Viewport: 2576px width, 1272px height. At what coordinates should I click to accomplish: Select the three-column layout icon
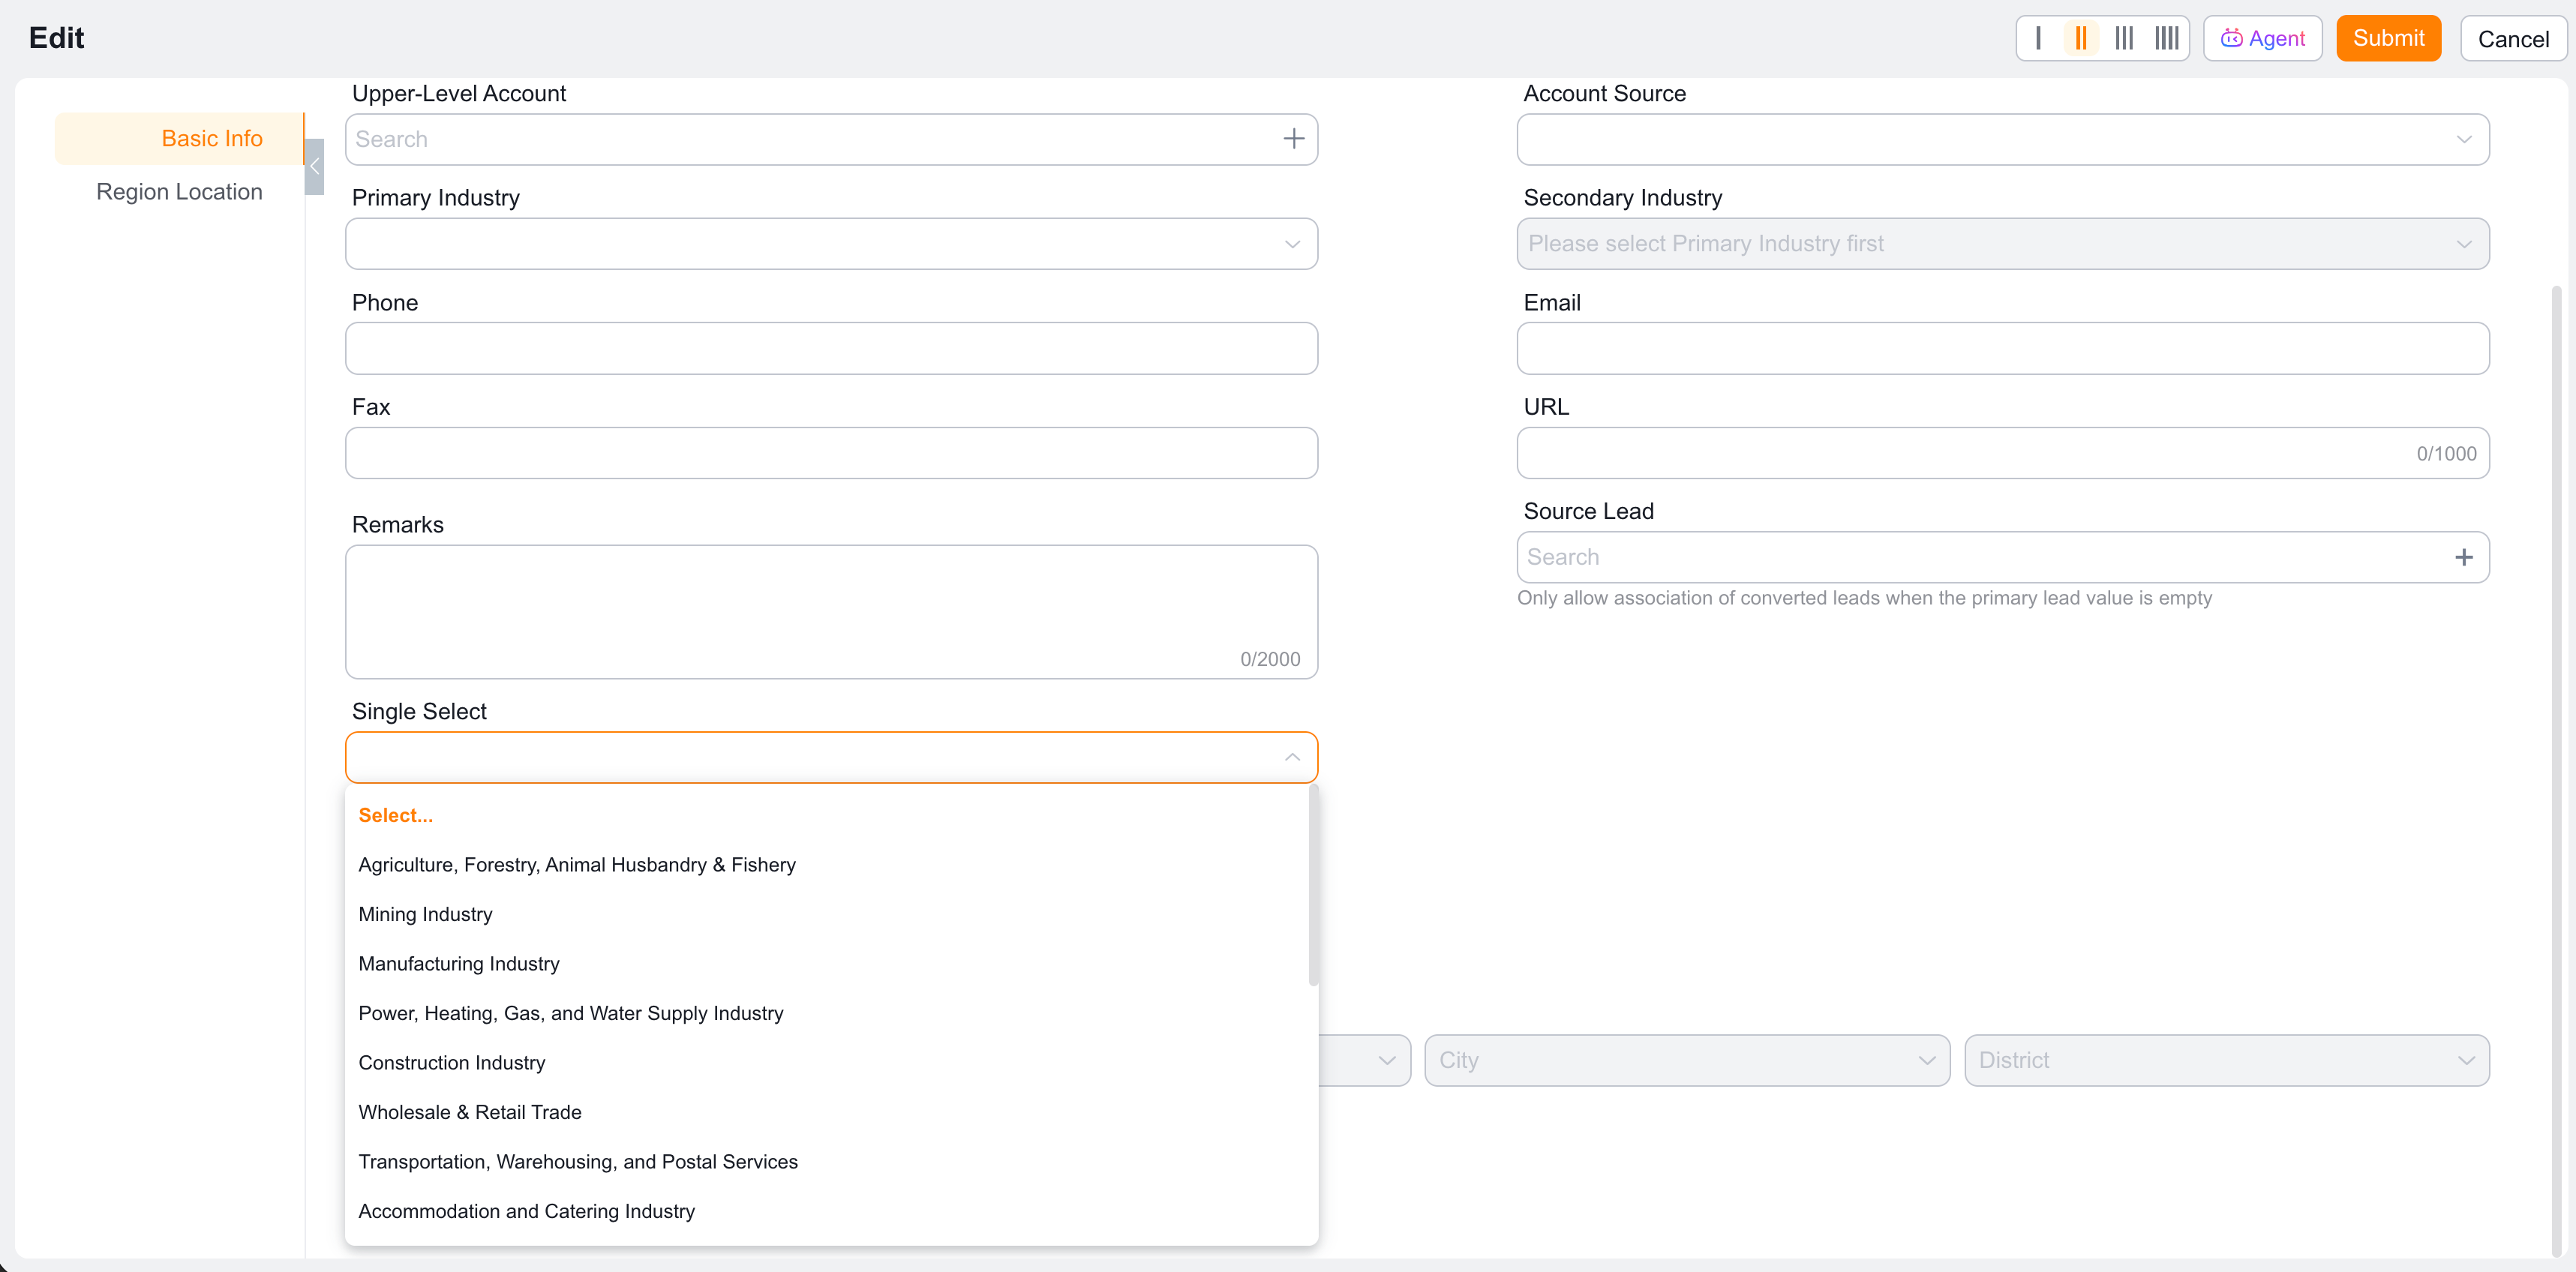coord(2124,39)
